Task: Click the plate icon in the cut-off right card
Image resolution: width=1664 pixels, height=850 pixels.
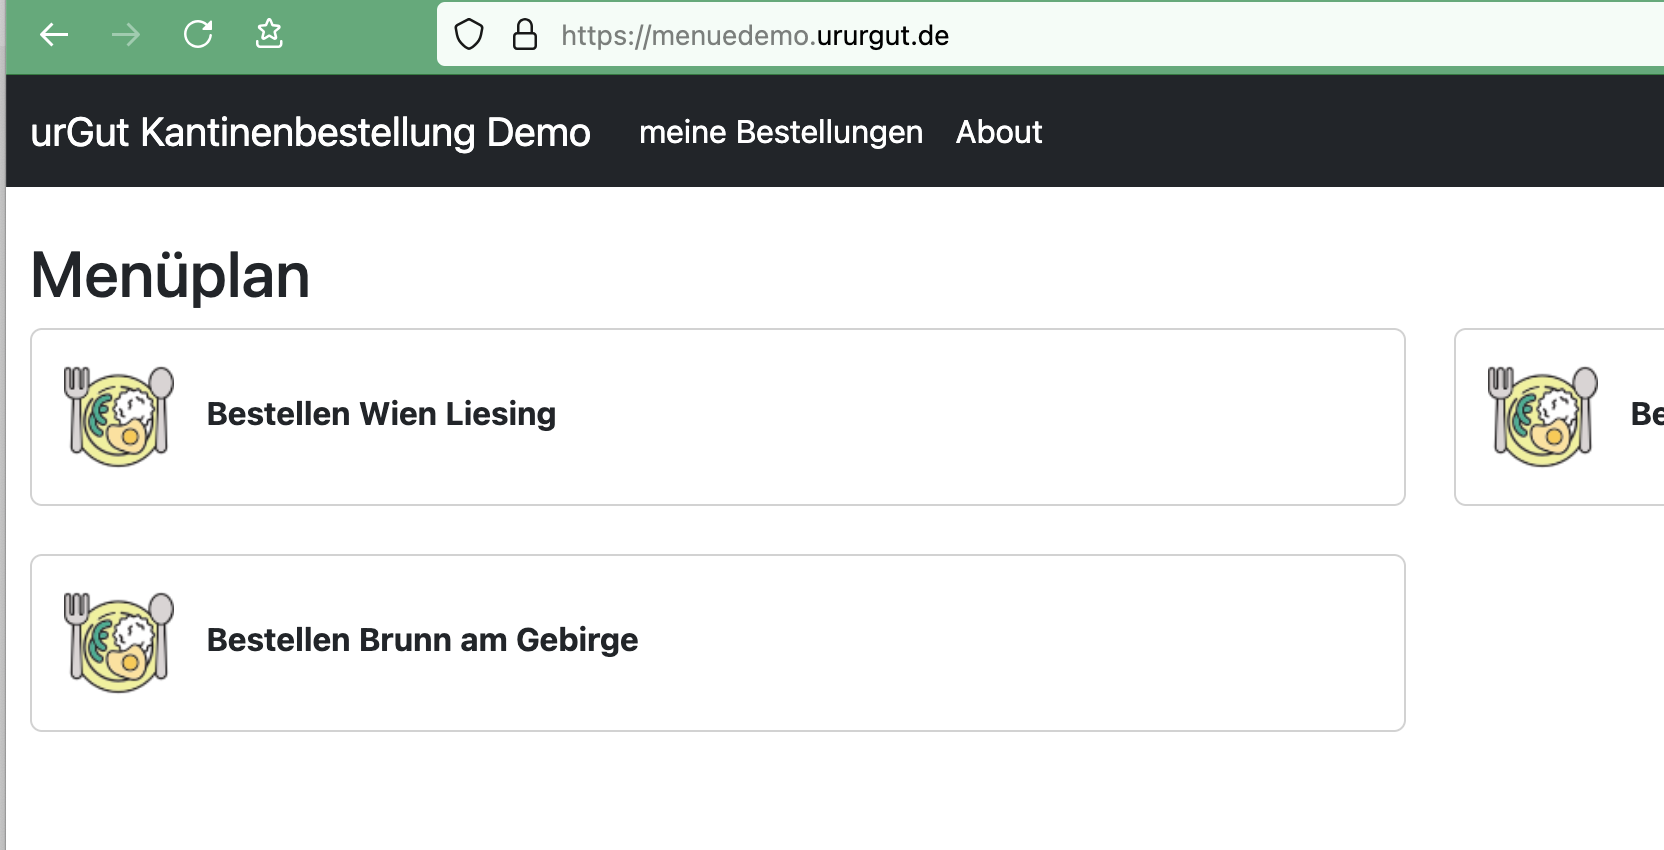Action: (1542, 416)
